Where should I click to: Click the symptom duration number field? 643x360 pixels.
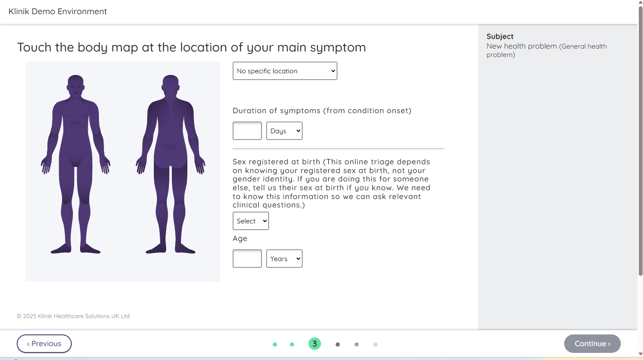click(247, 131)
